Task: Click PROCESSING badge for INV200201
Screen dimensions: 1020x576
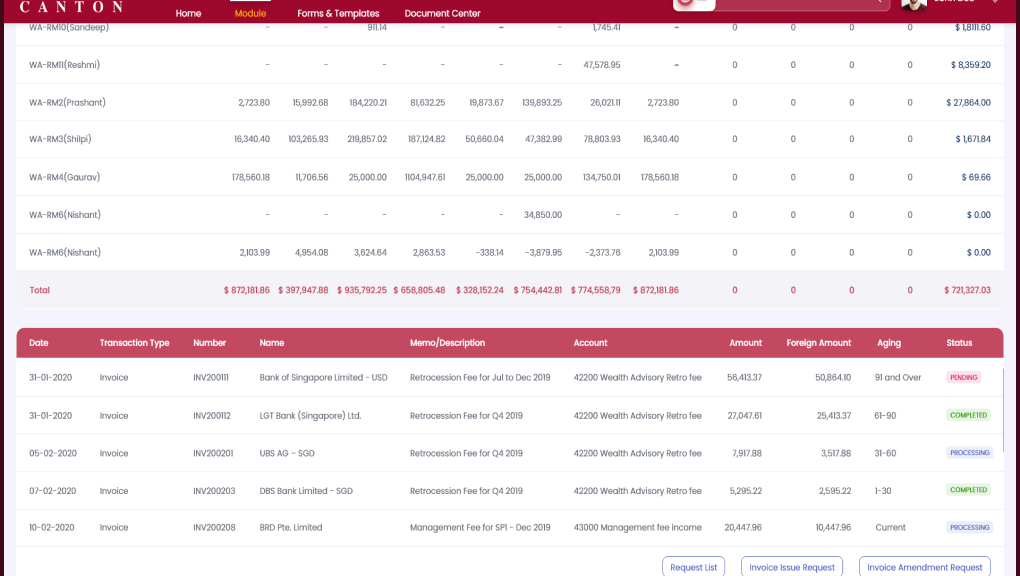Action: coord(969,453)
